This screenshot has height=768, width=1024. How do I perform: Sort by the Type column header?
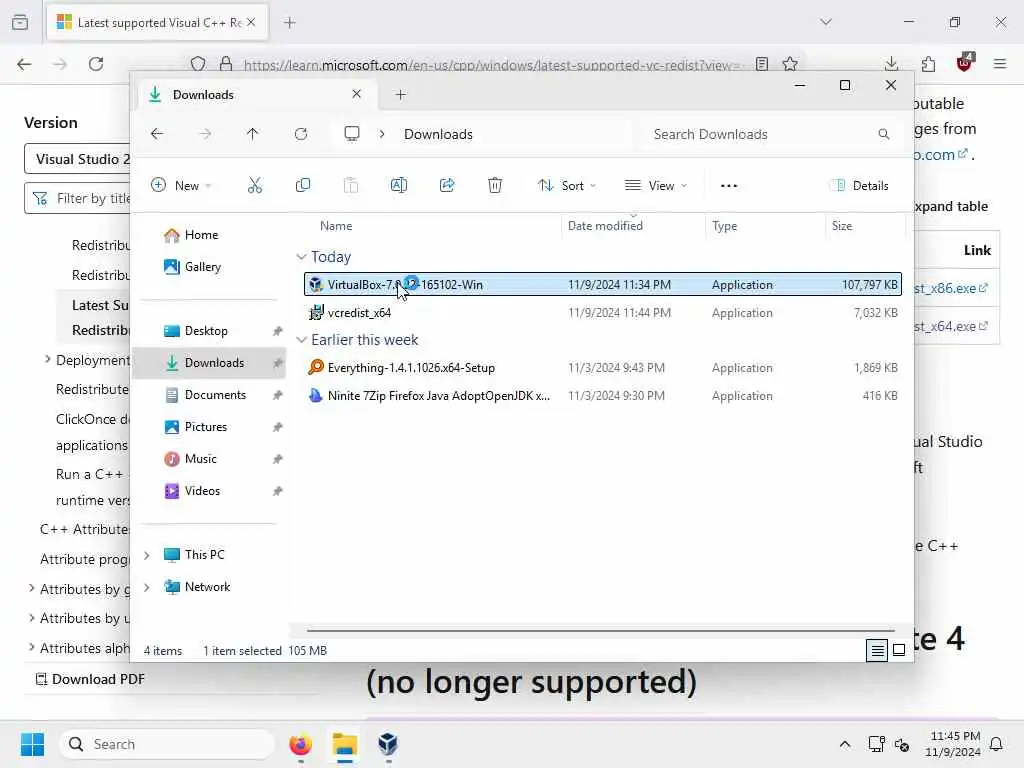pos(725,226)
